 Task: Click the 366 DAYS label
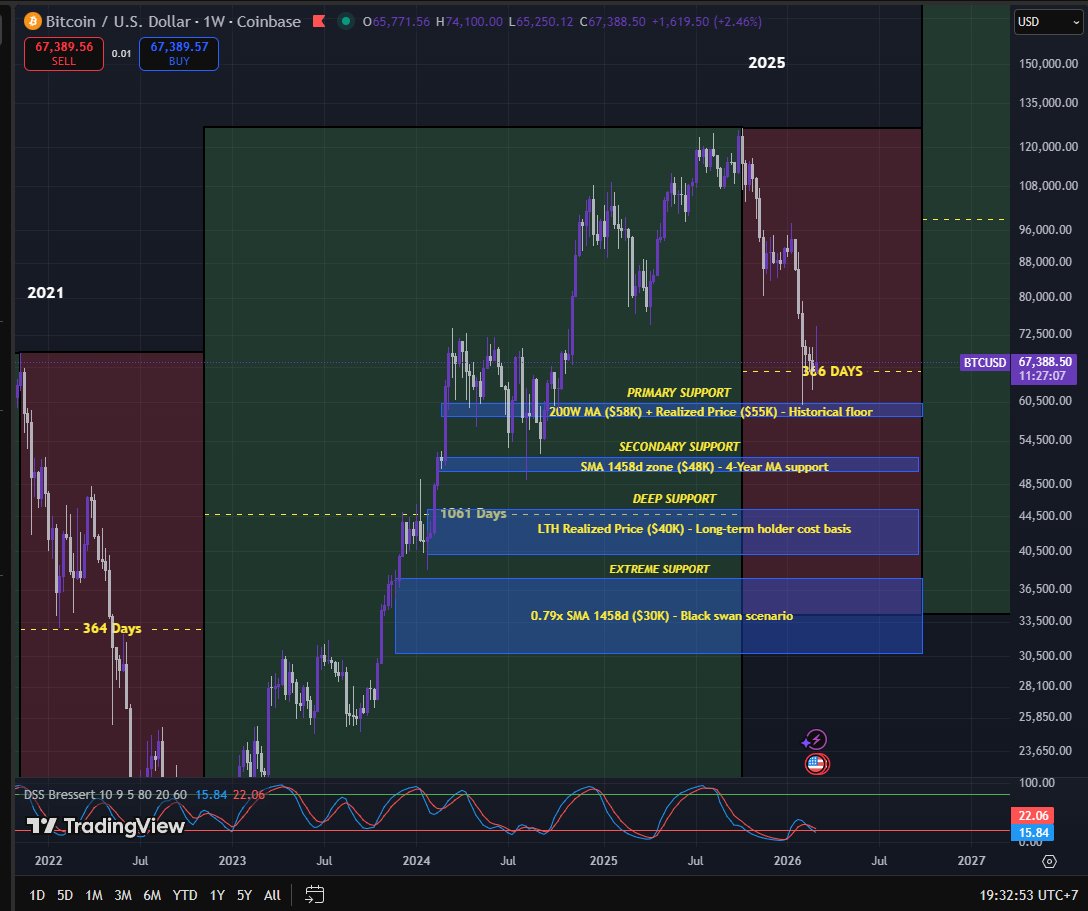click(832, 371)
